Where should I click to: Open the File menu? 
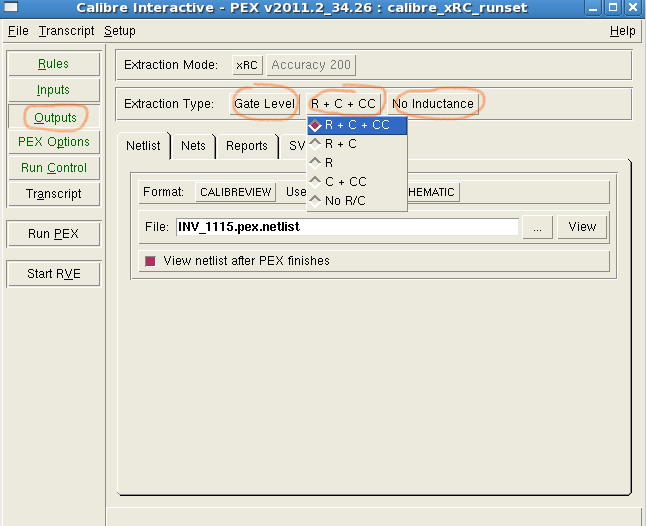coord(18,31)
